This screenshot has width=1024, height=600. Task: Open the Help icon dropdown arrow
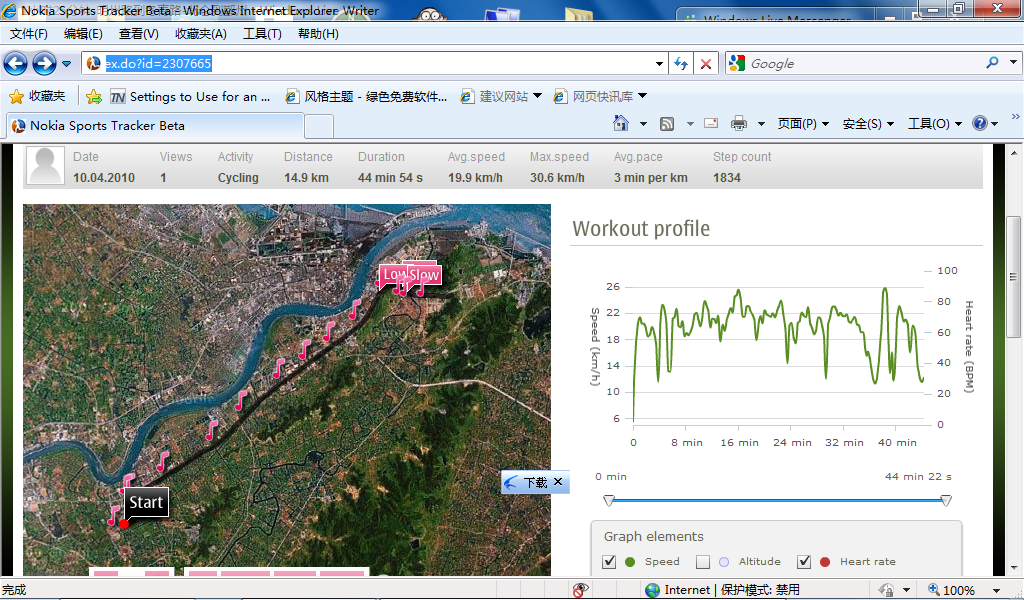click(x=995, y=124)
